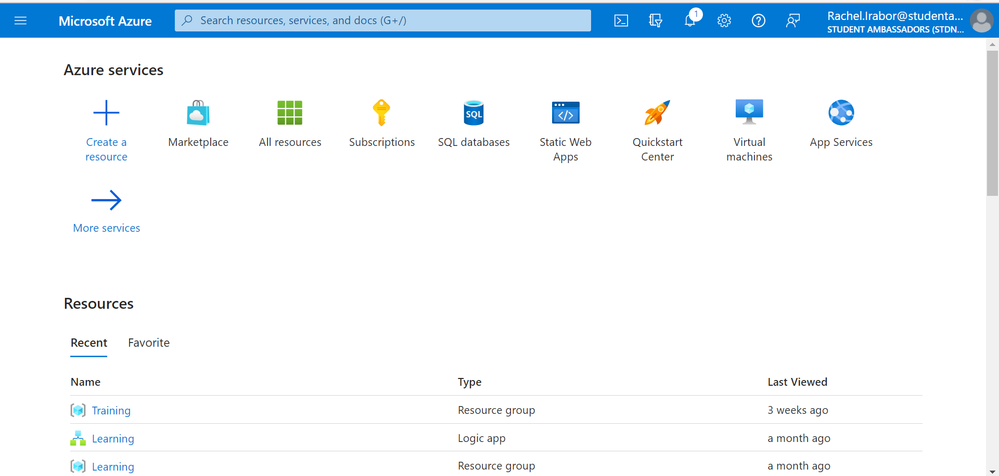Open Subscriptions key icon
The height and width of the screenshot is (476, 999).
pos(382,113)
